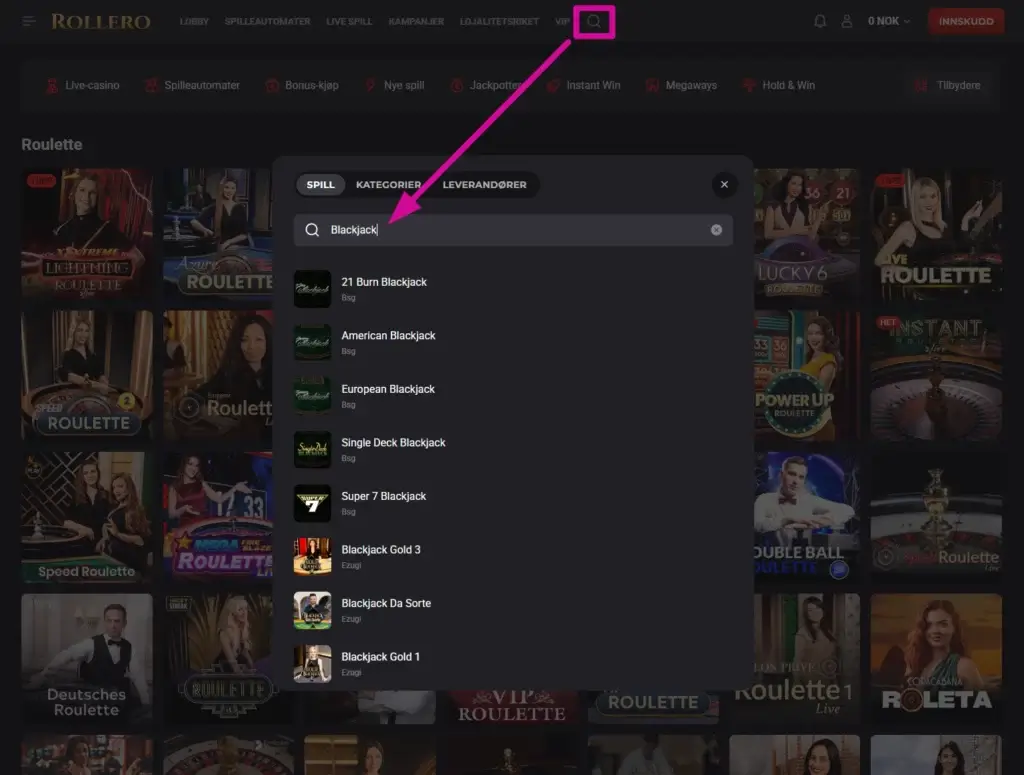Open the European Blackjack result

point(513,396)
